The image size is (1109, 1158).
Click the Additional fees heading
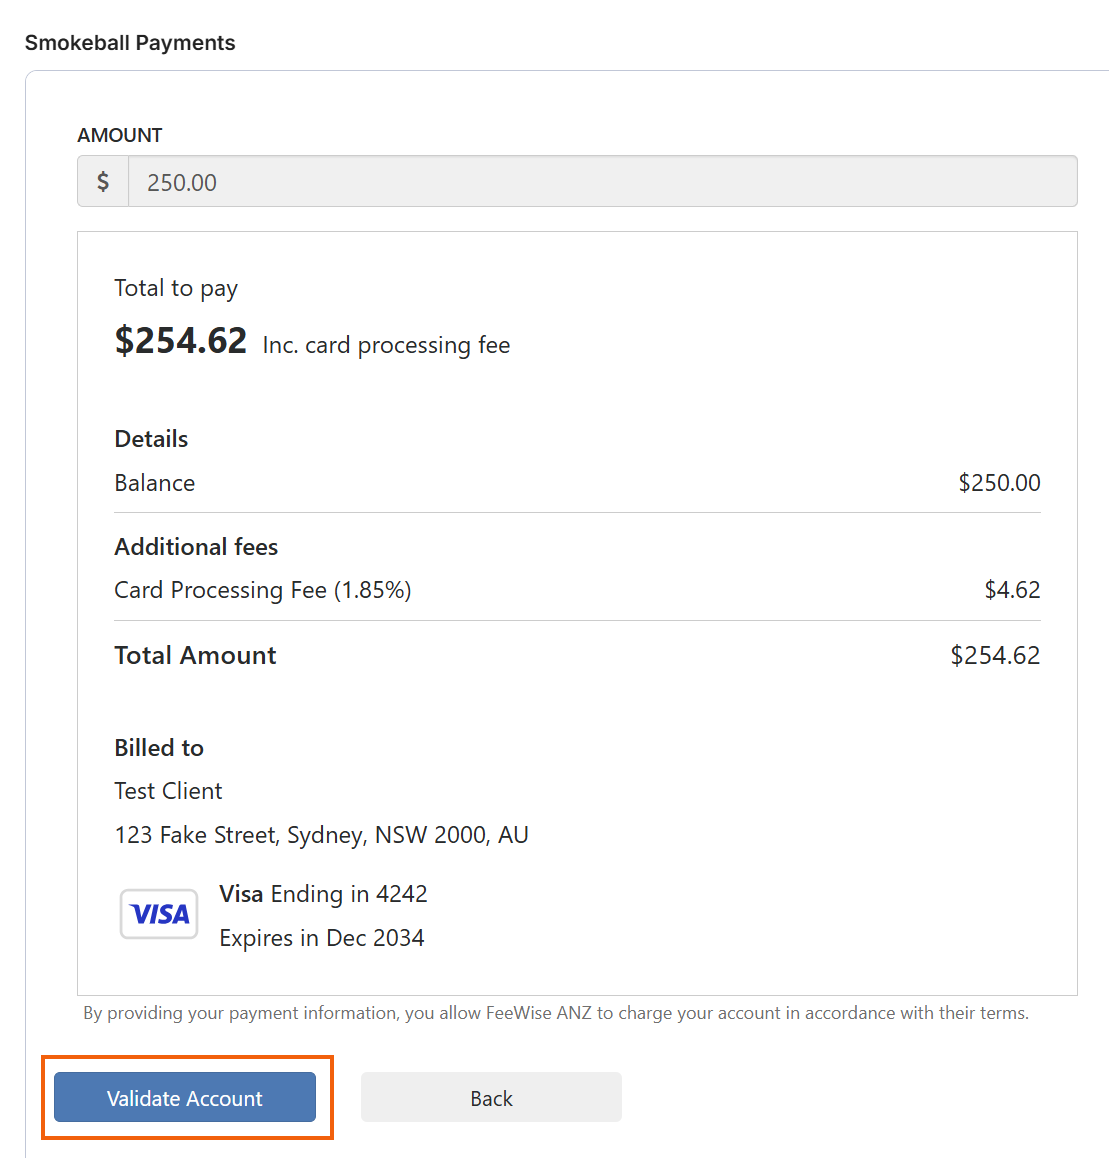coord(196,547)
